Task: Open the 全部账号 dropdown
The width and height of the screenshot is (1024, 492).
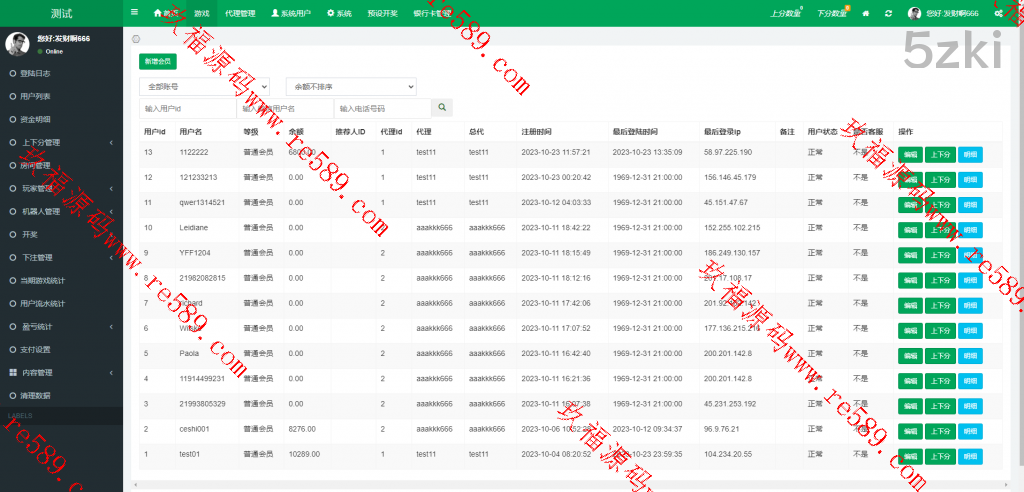Action: point(204,87)
